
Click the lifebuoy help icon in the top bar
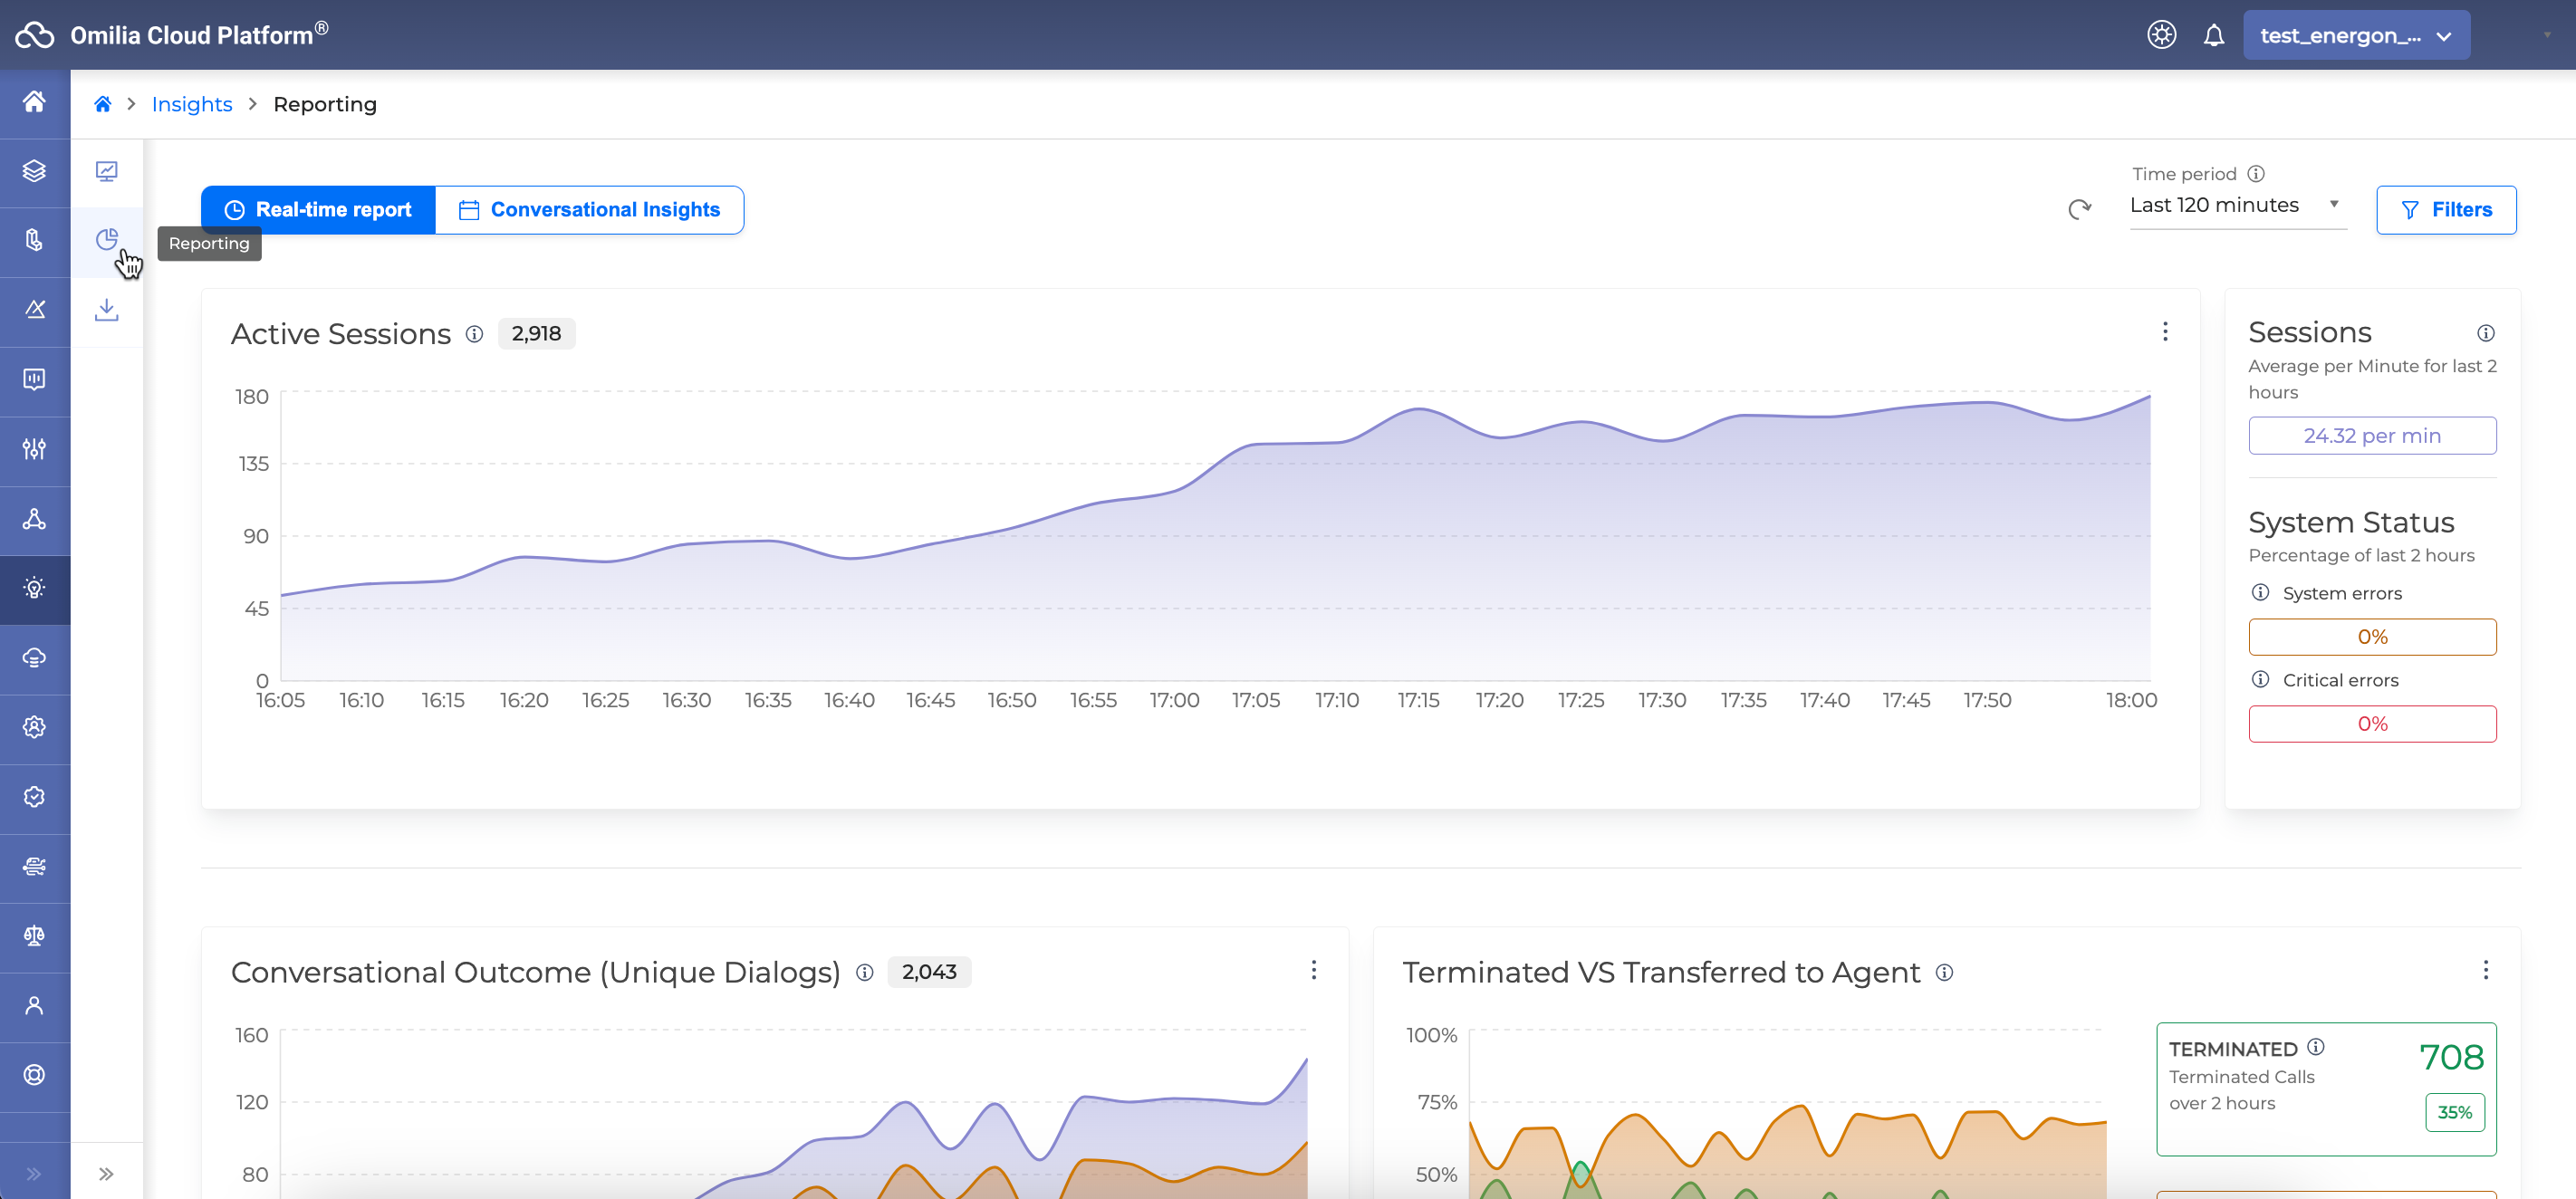[2161, 36]
